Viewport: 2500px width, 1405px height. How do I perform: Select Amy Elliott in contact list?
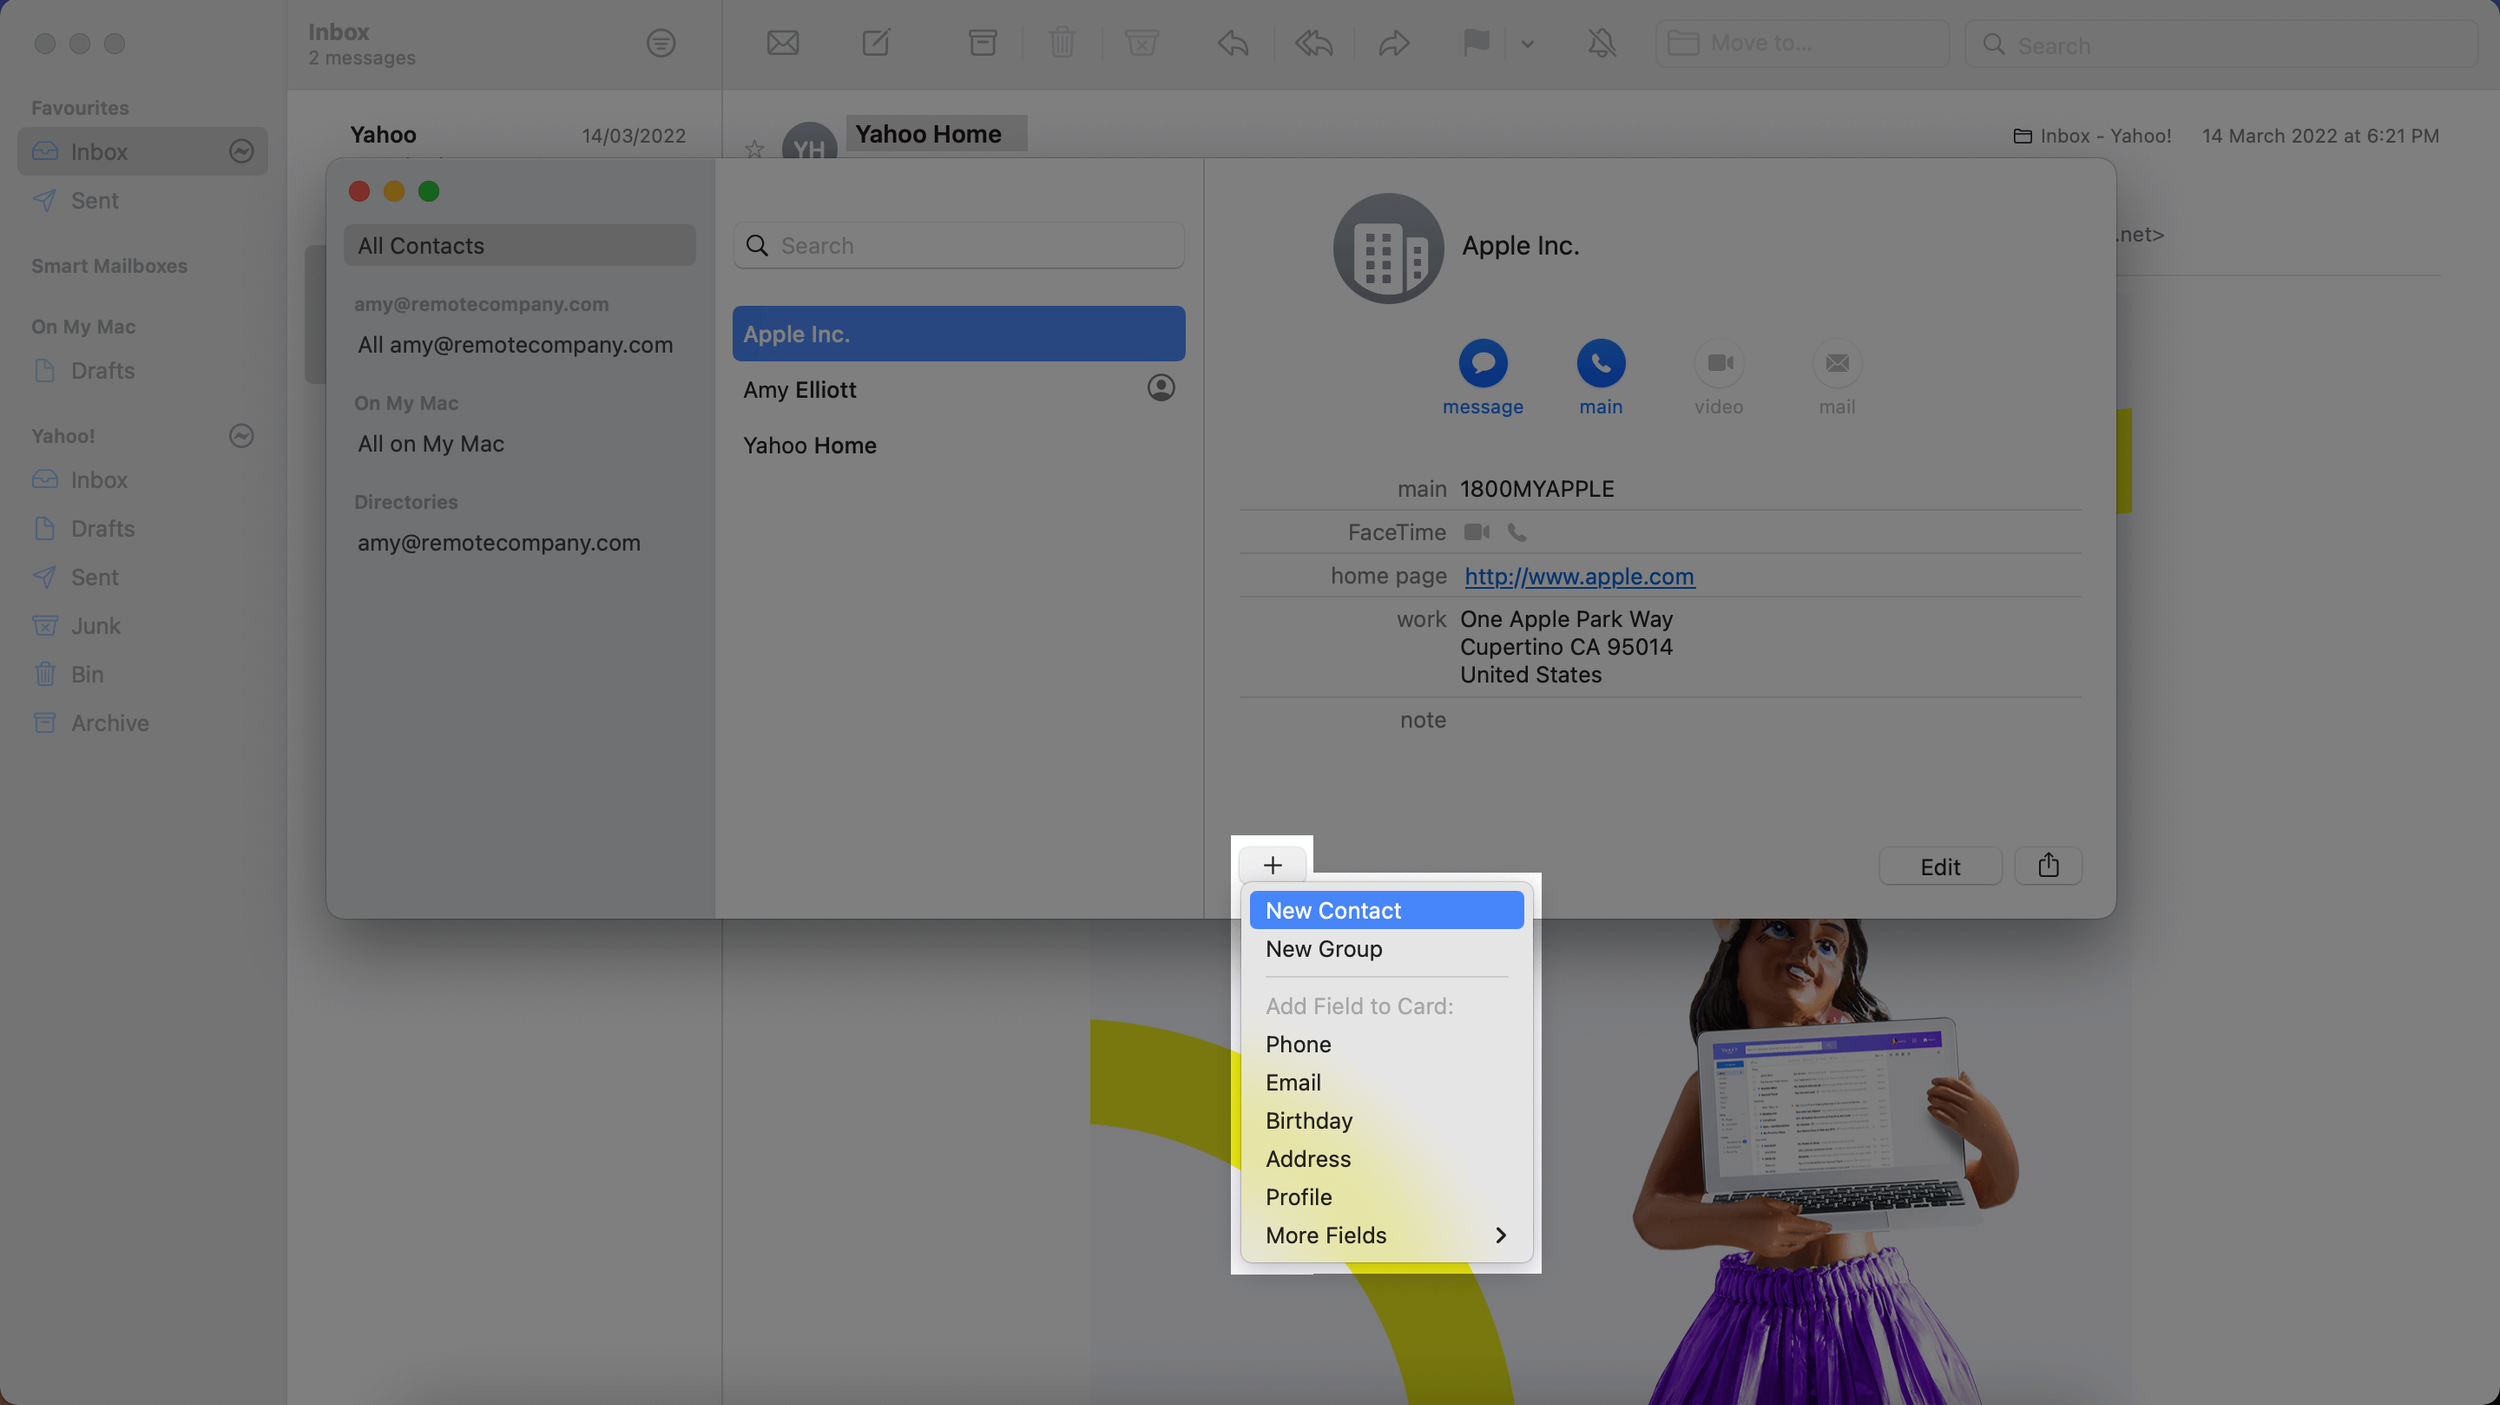coord(800,389)
